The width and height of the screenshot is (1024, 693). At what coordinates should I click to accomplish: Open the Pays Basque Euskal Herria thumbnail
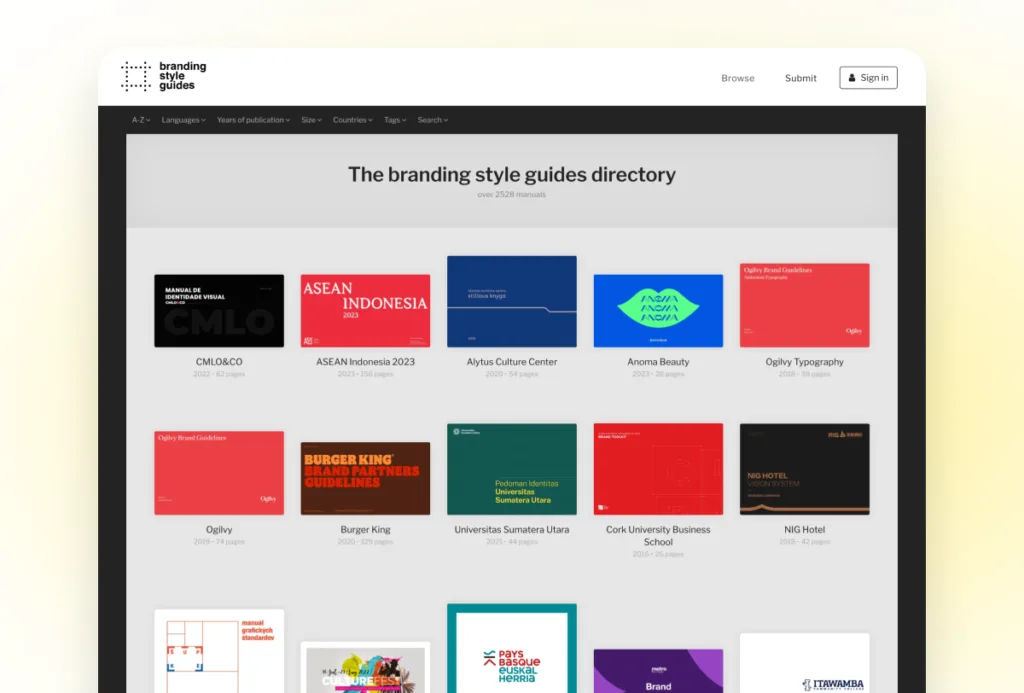[512, 649]
